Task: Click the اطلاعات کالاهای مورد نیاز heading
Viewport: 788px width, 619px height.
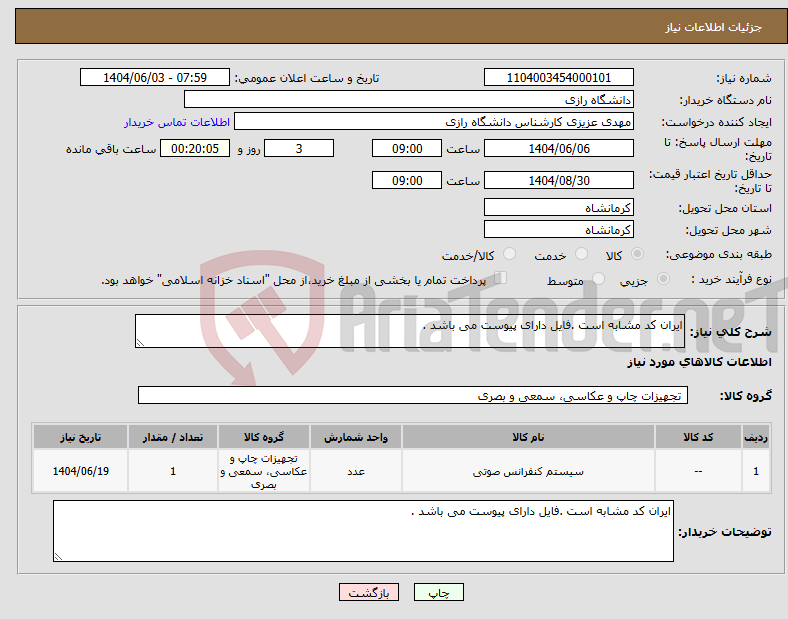Action: pyautogui.click(x=699, y=362)
